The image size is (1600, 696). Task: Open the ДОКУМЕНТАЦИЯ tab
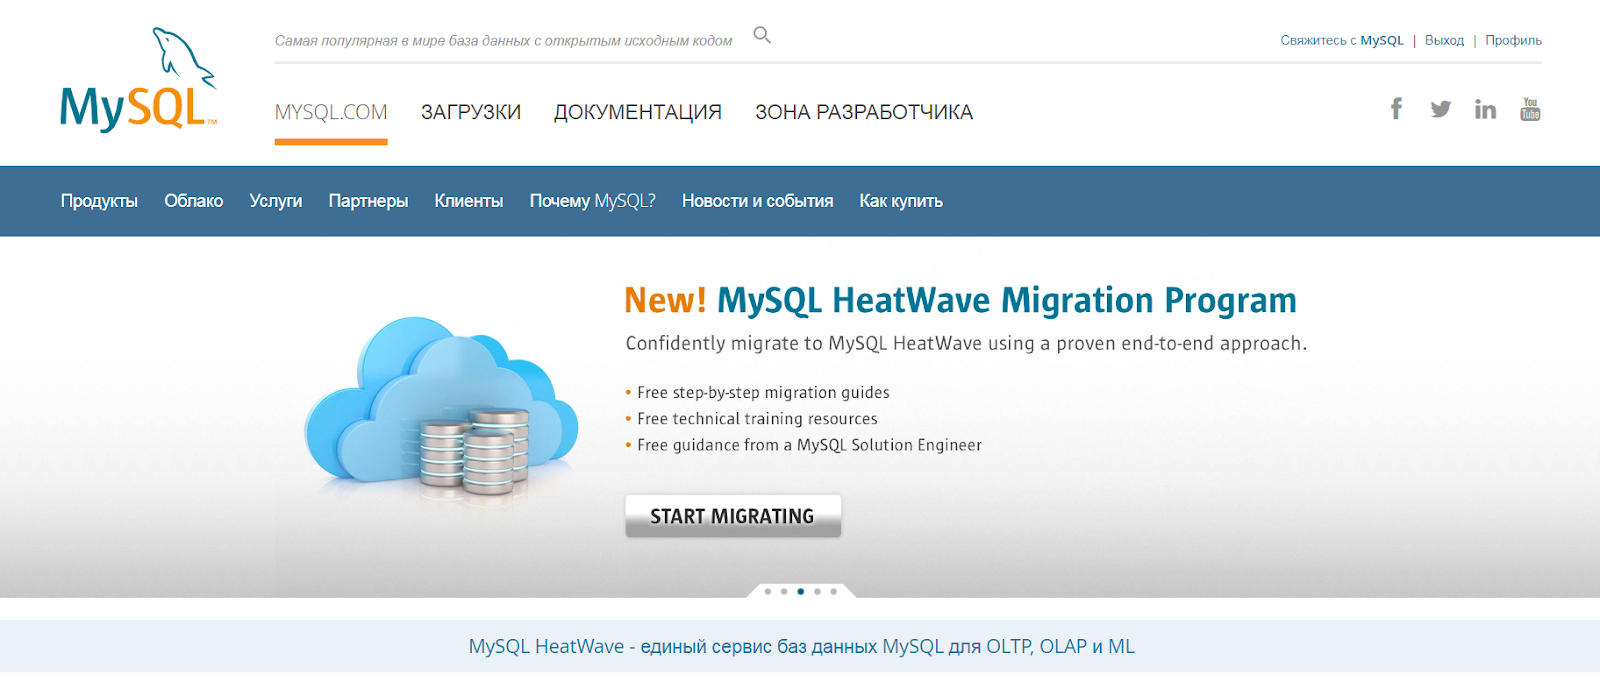638,113
